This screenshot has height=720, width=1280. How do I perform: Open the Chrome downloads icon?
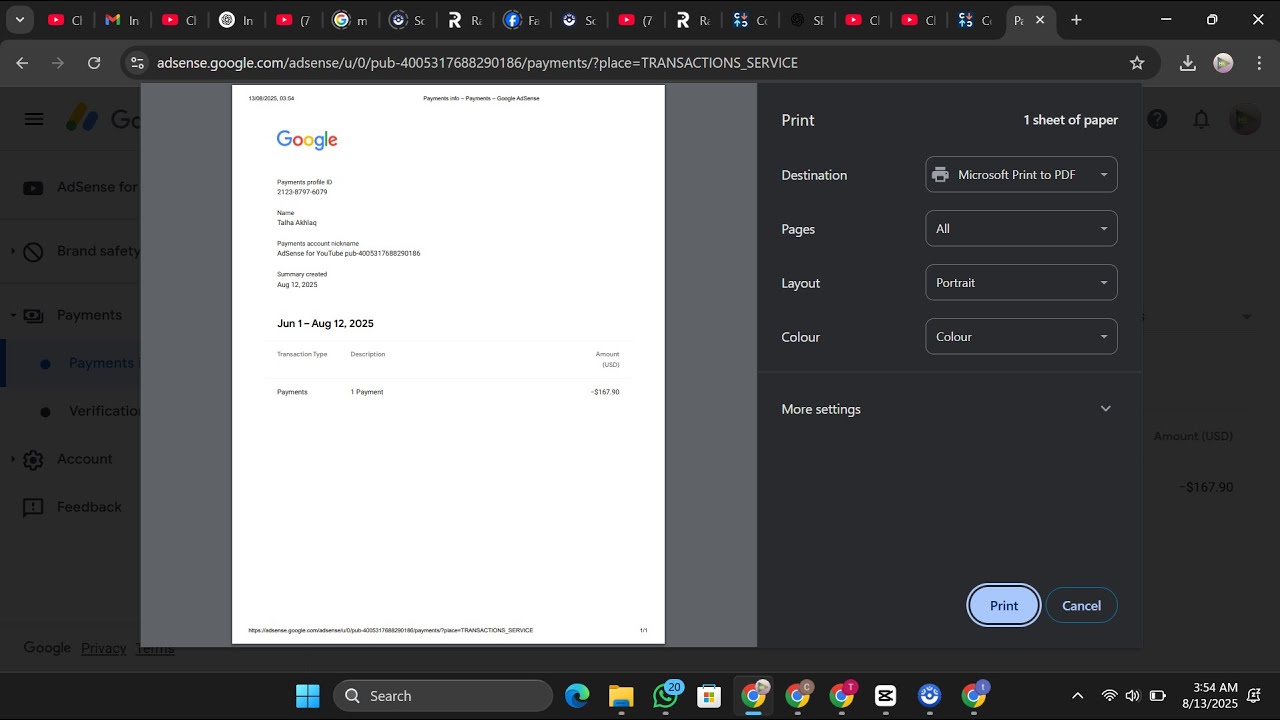[1188, 63]
